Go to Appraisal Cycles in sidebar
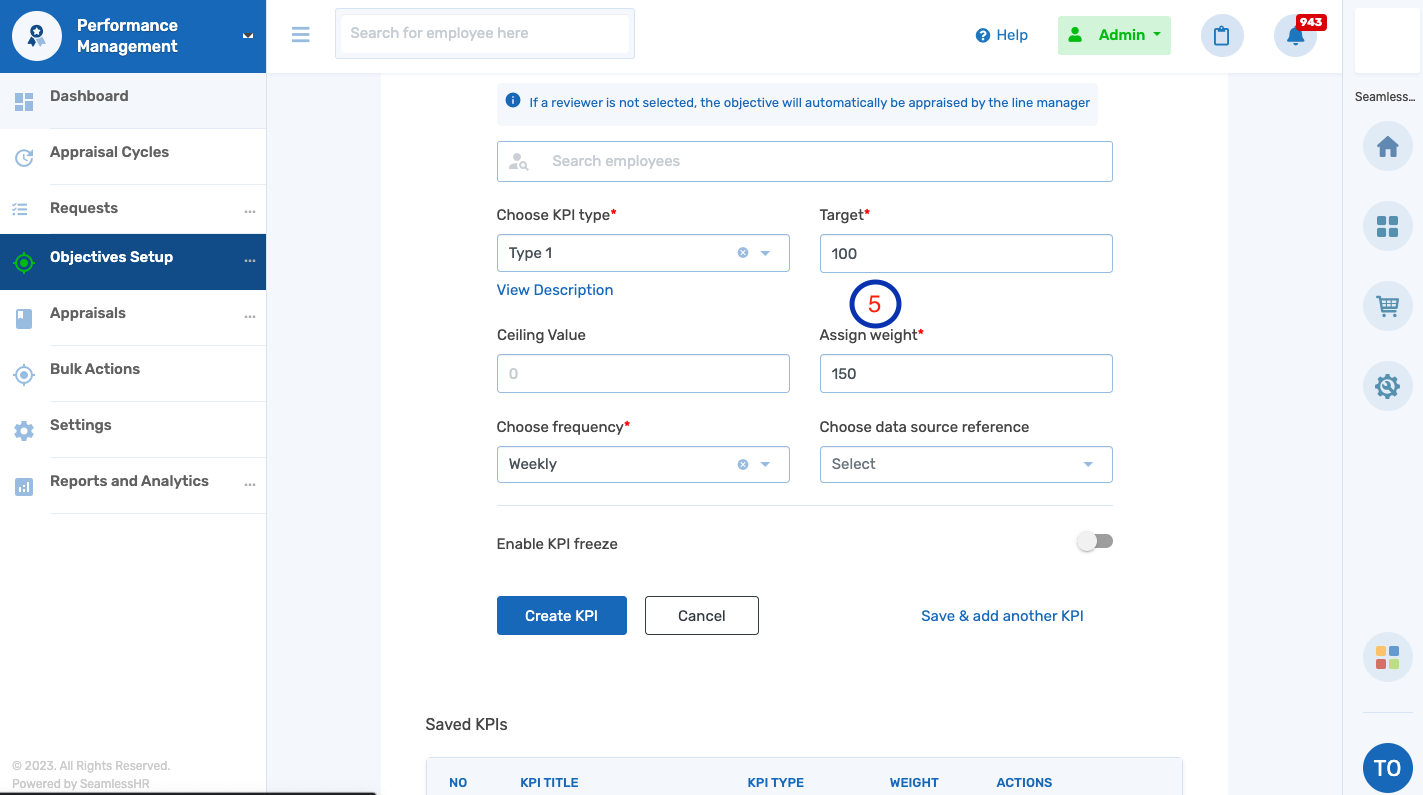1423x795 pixels. point(109,153)
